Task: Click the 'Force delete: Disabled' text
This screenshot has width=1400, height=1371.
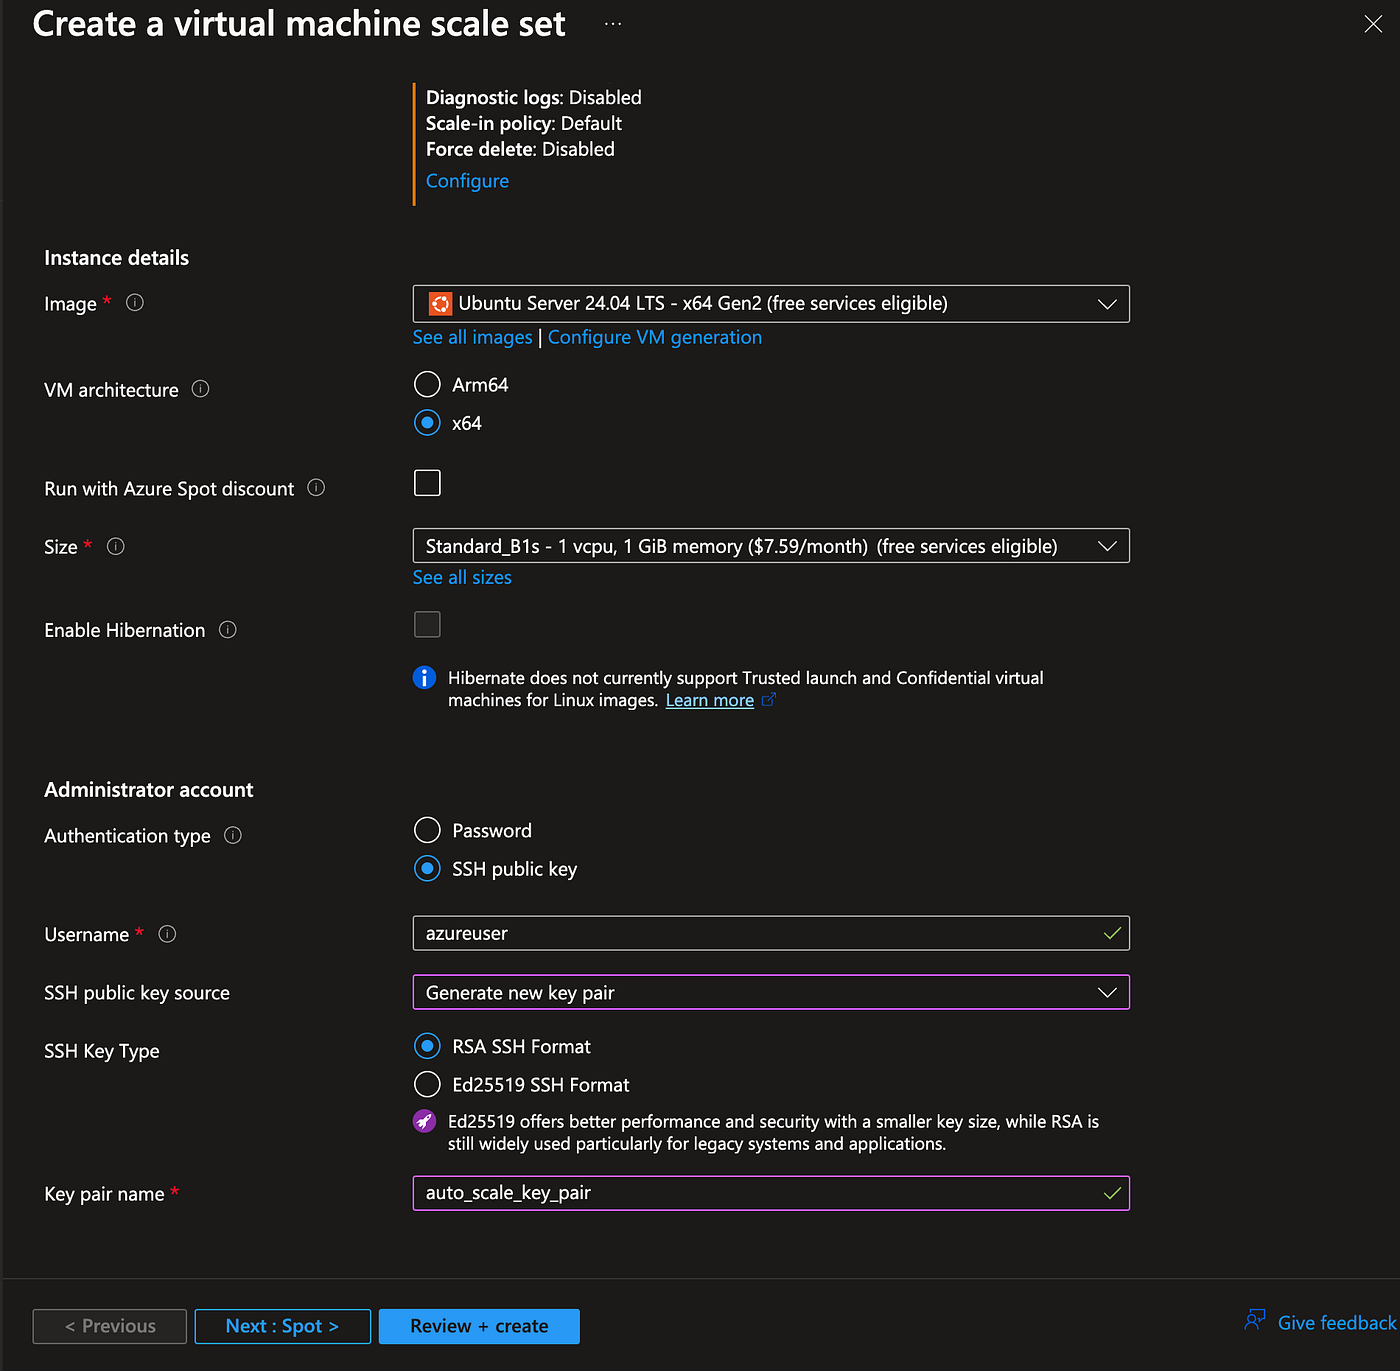Action: (520, 150)
